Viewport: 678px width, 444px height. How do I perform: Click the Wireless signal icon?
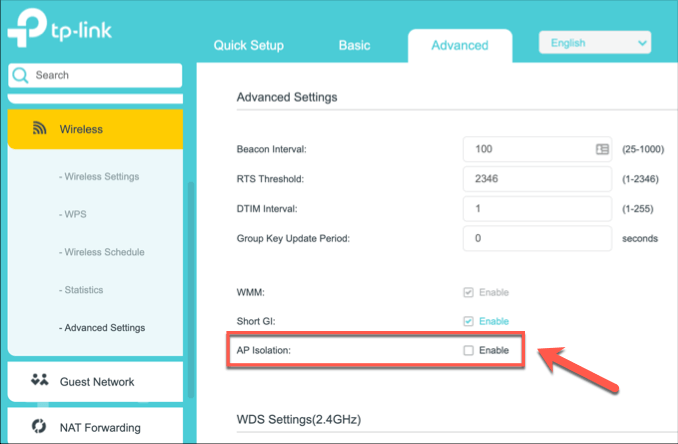40,129
